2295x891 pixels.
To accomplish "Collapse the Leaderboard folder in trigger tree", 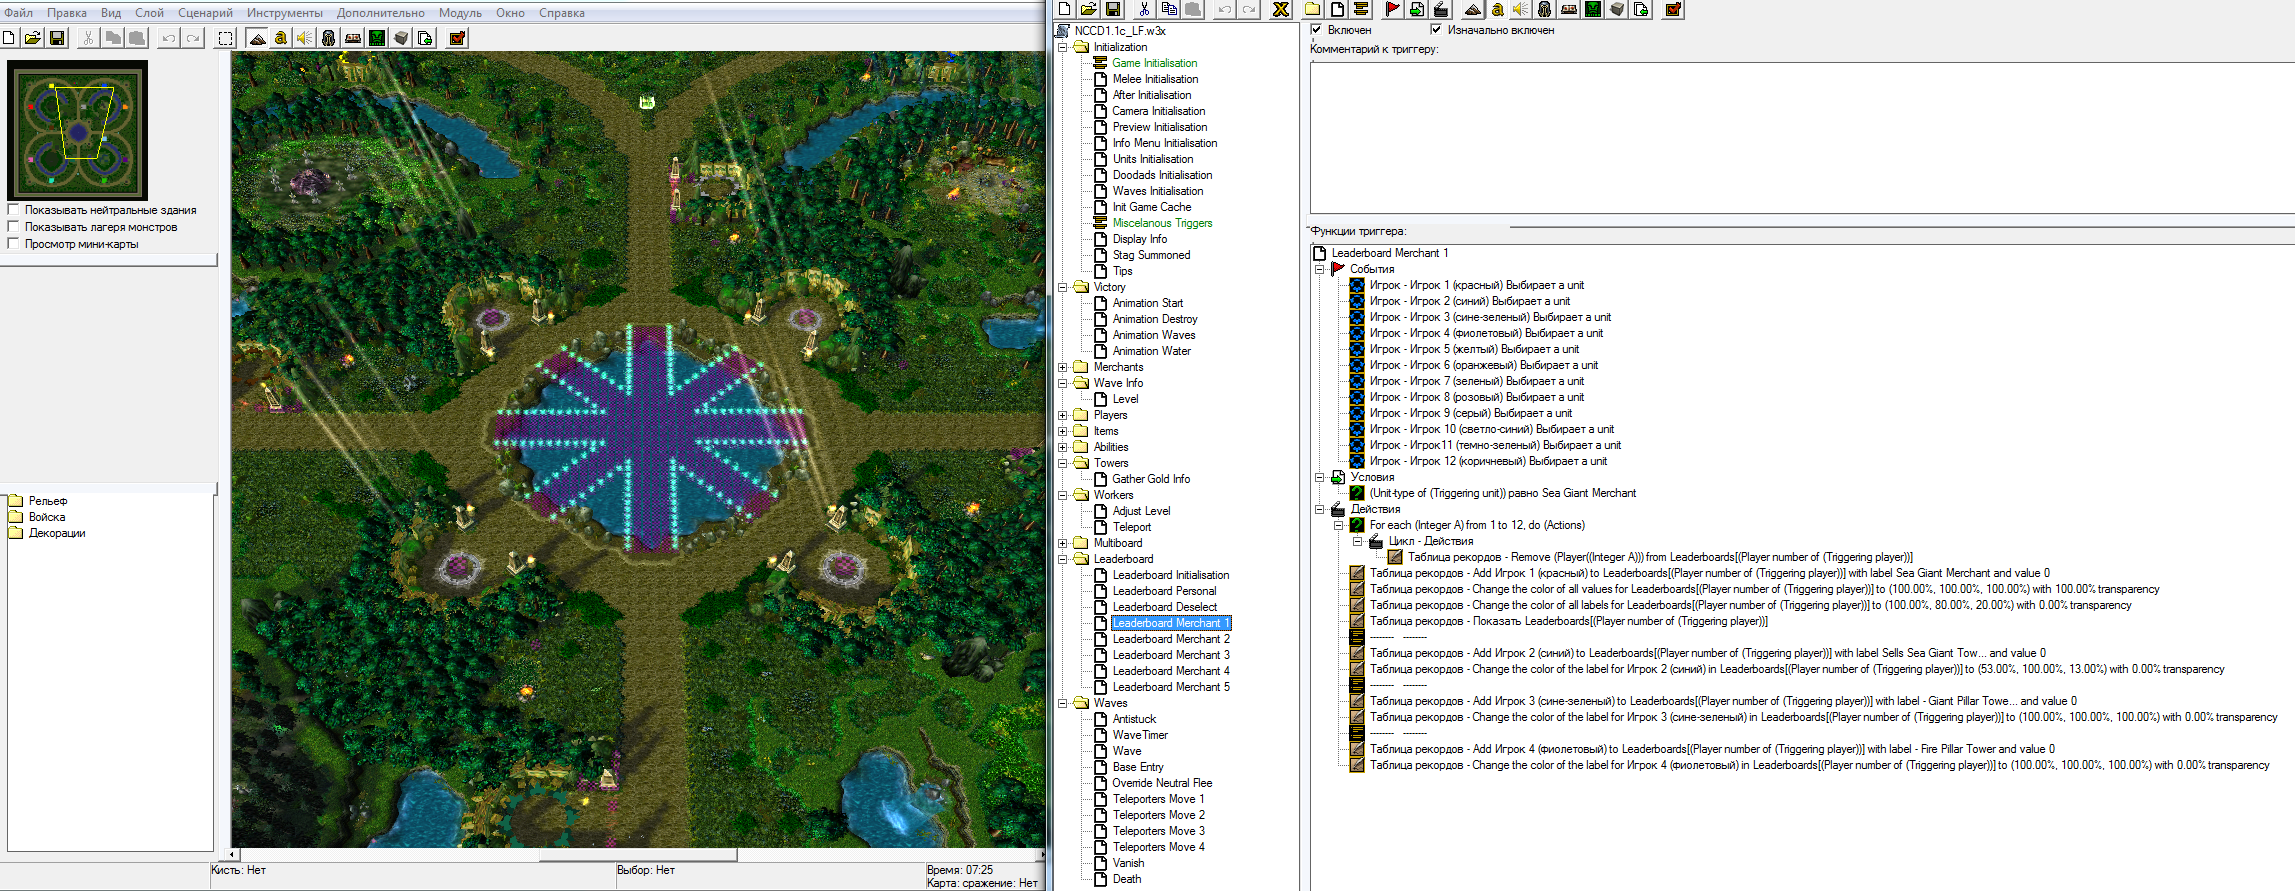I will 1062,559.
